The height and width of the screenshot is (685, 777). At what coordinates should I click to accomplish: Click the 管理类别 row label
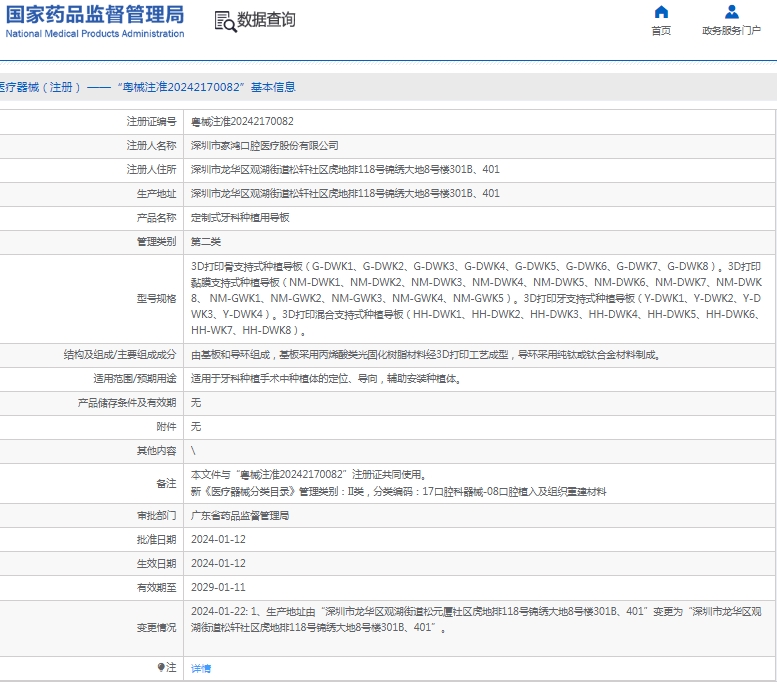(157, 242)
